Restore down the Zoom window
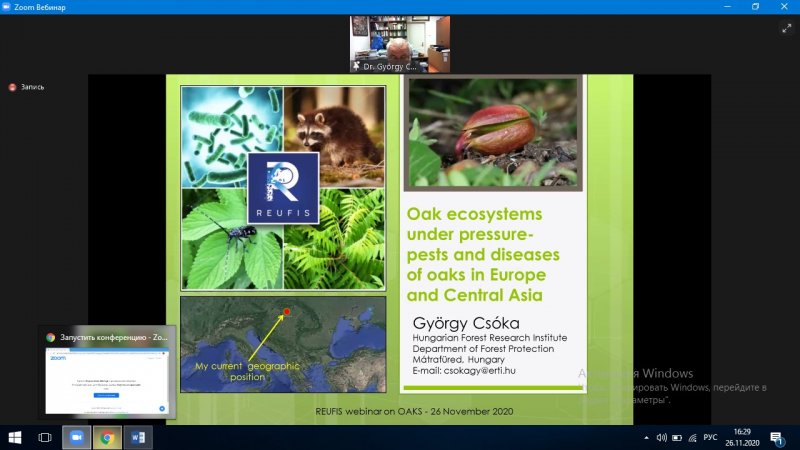800x450 pixels. [756, 7]
